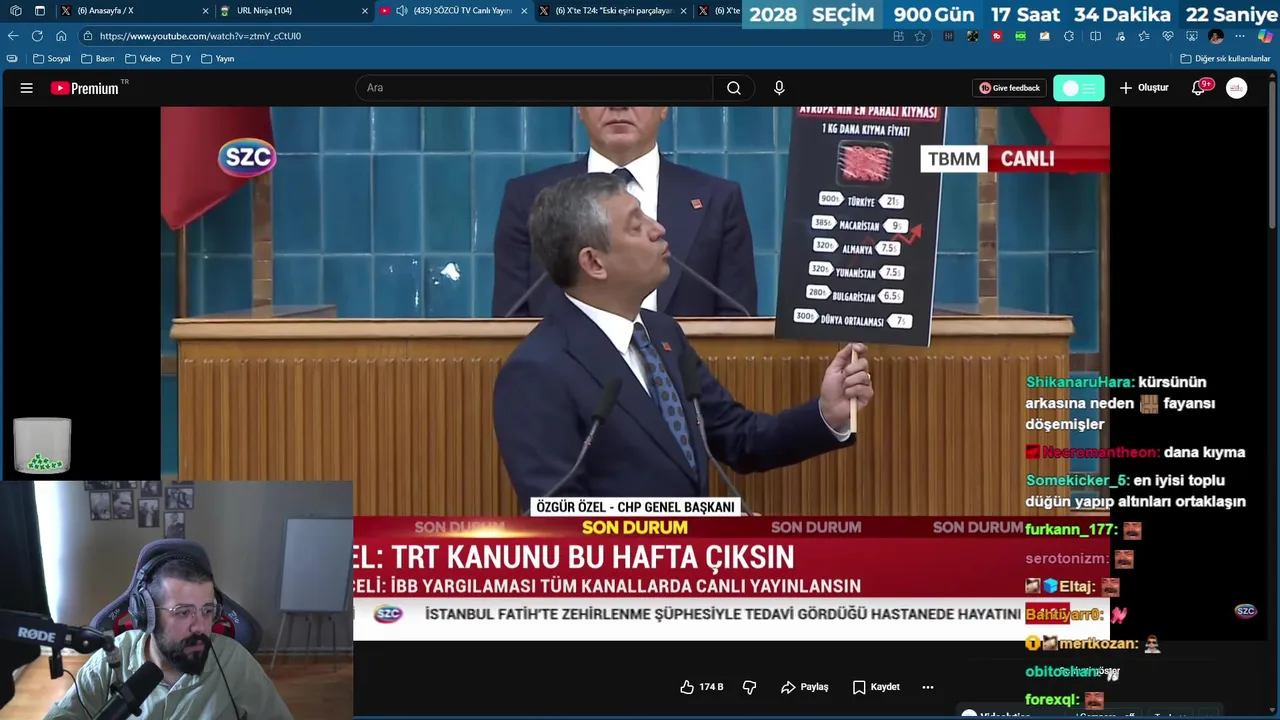Click the Oluştur create button
Screen dimensions: 1280x720
[1144, 88]
